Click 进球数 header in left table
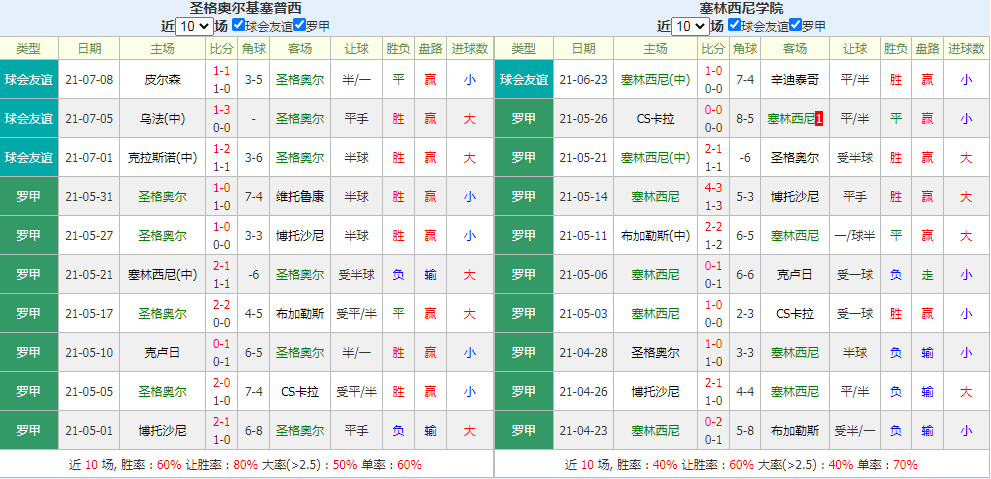 pyautogui.click(x=469, y=48)
